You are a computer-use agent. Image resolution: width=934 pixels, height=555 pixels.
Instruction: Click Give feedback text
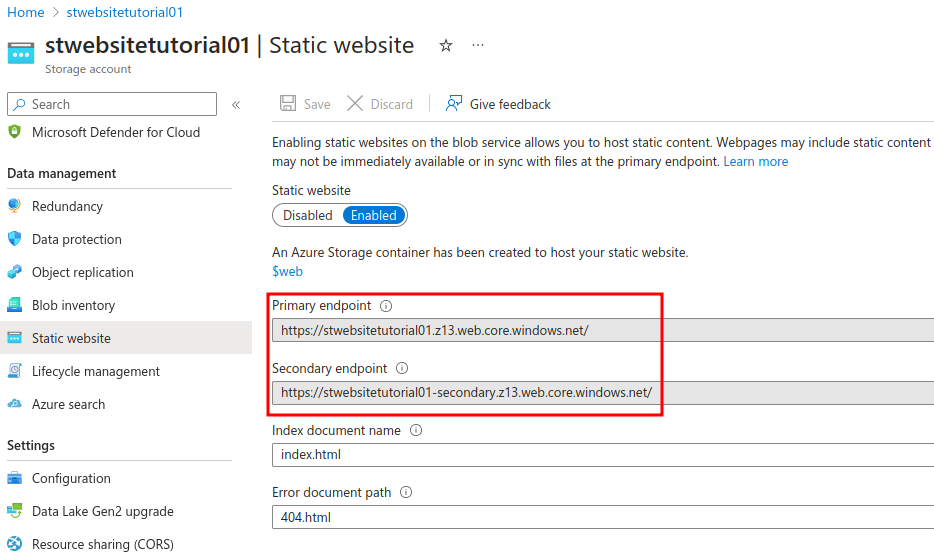pos(510,104)
